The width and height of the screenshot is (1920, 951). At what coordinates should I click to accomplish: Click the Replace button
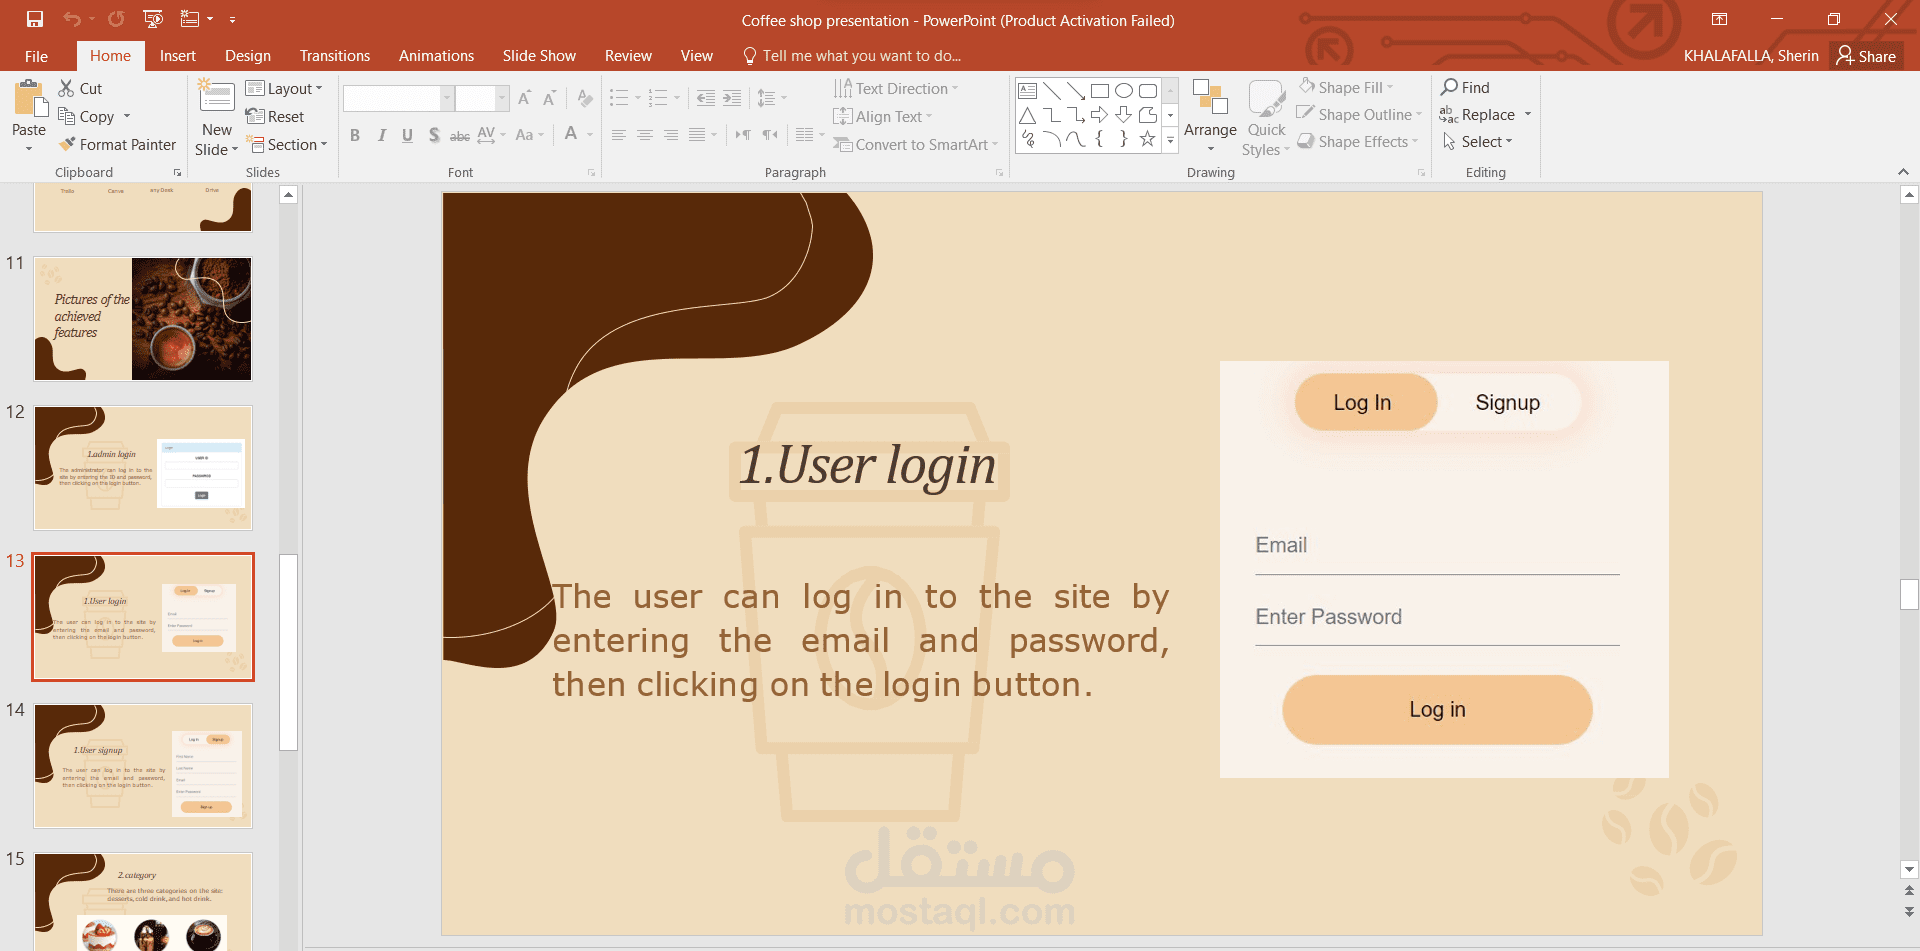[1478, 115]
